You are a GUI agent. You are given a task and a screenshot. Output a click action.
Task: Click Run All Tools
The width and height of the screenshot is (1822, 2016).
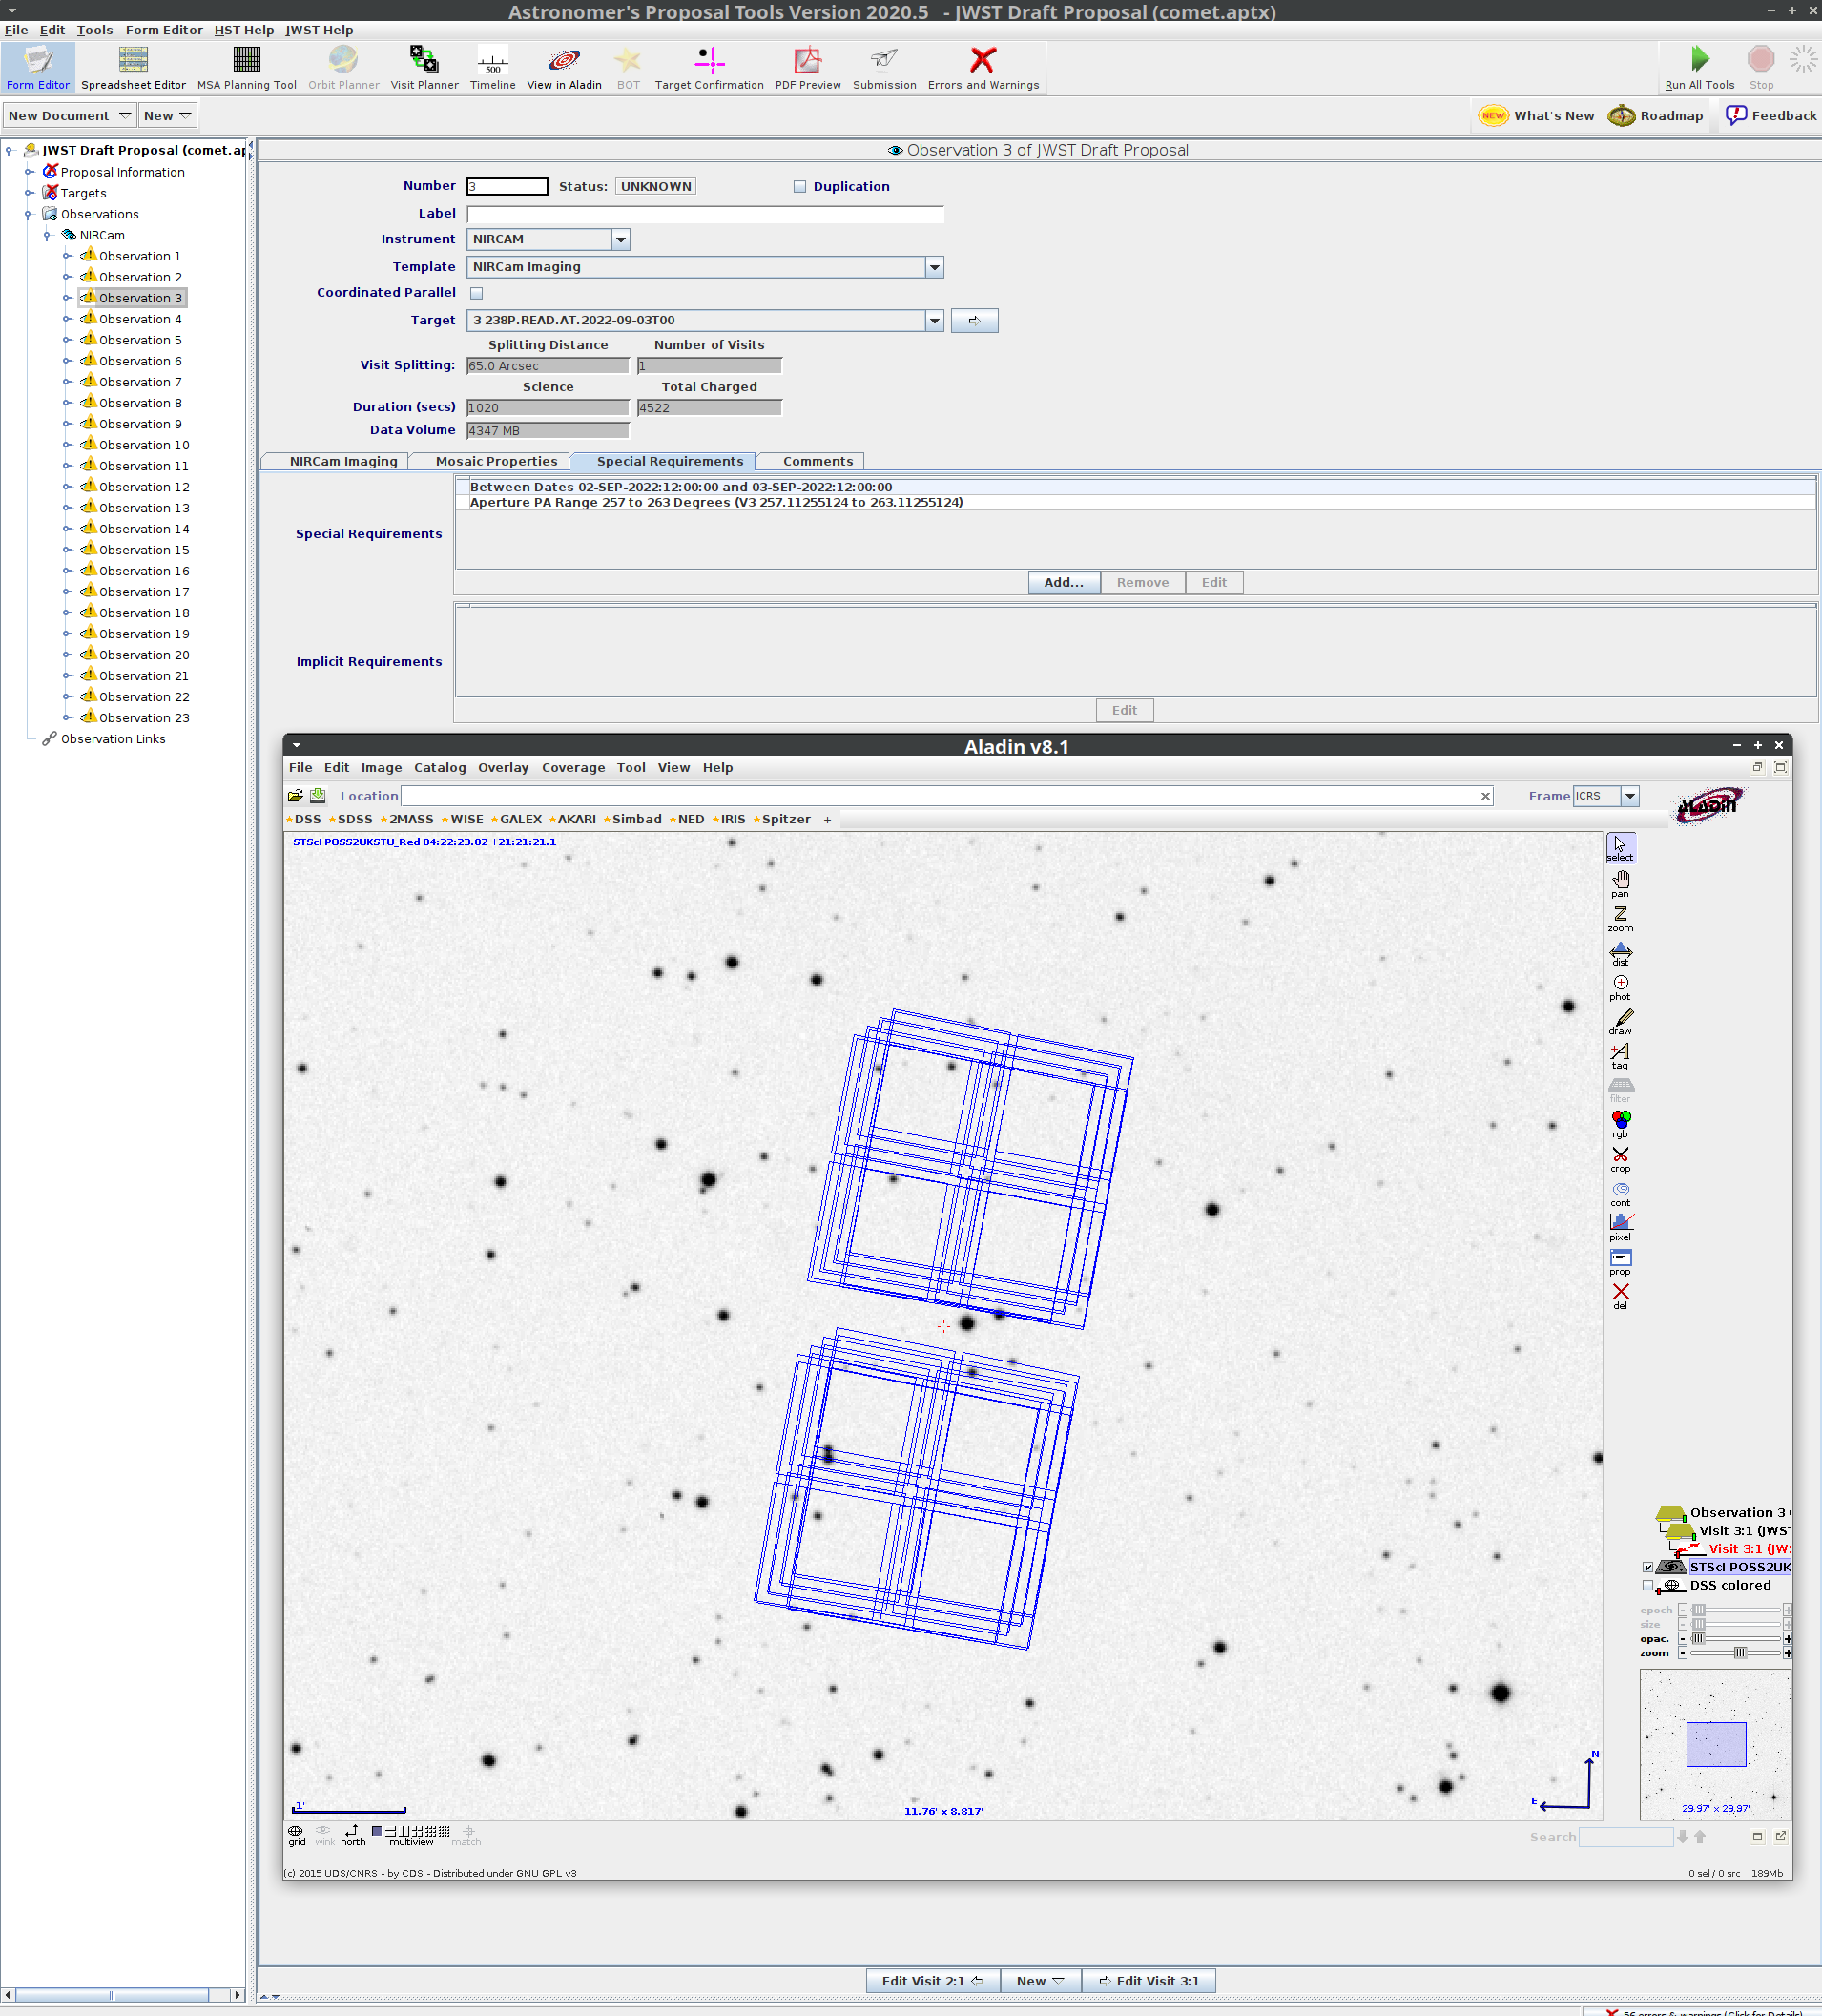point(1699,67)
